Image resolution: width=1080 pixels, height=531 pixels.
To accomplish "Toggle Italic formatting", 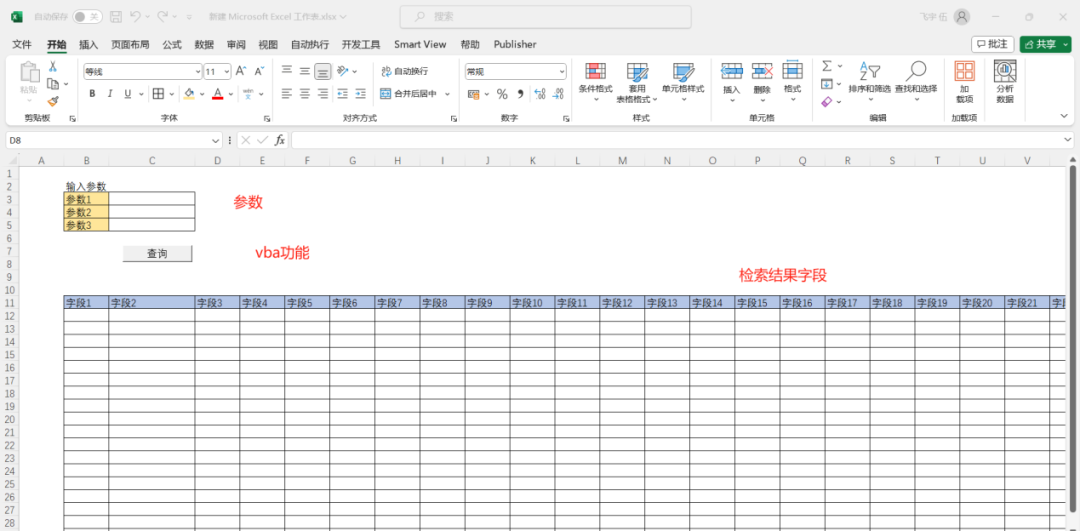I will click(109, 94).
